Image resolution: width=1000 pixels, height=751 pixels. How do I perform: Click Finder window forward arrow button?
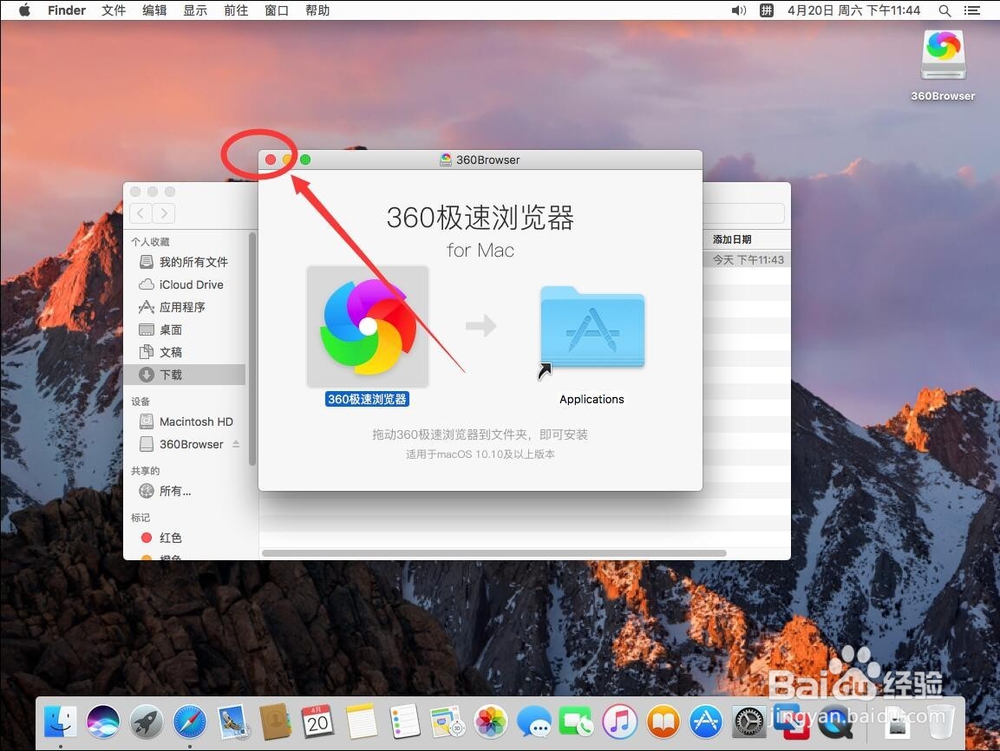(164, 213)
